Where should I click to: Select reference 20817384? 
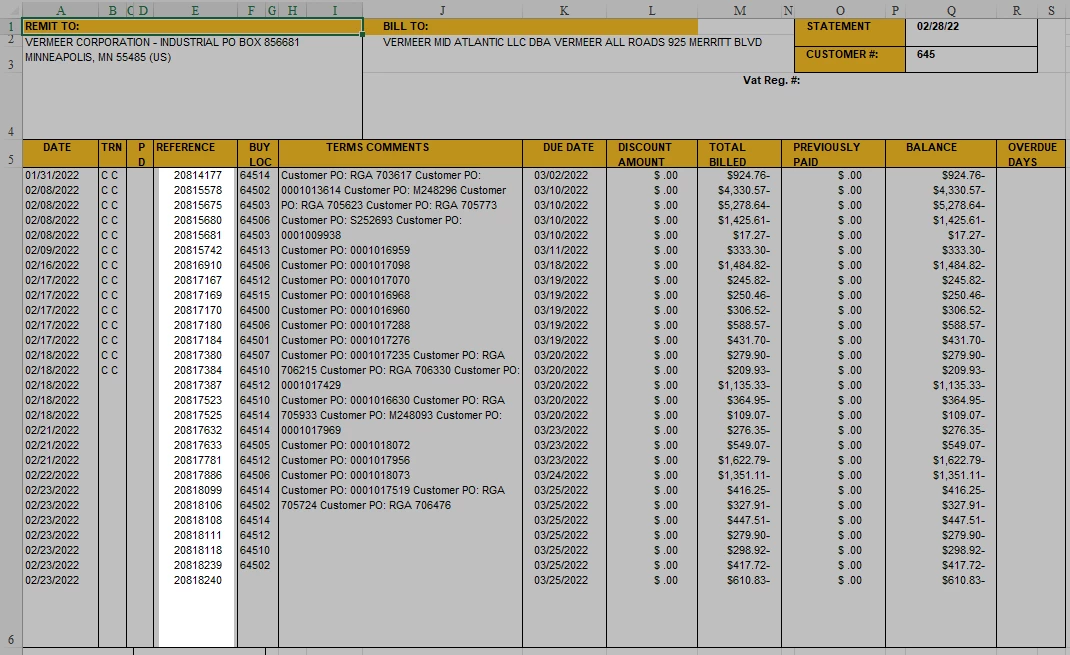[198, 370]
